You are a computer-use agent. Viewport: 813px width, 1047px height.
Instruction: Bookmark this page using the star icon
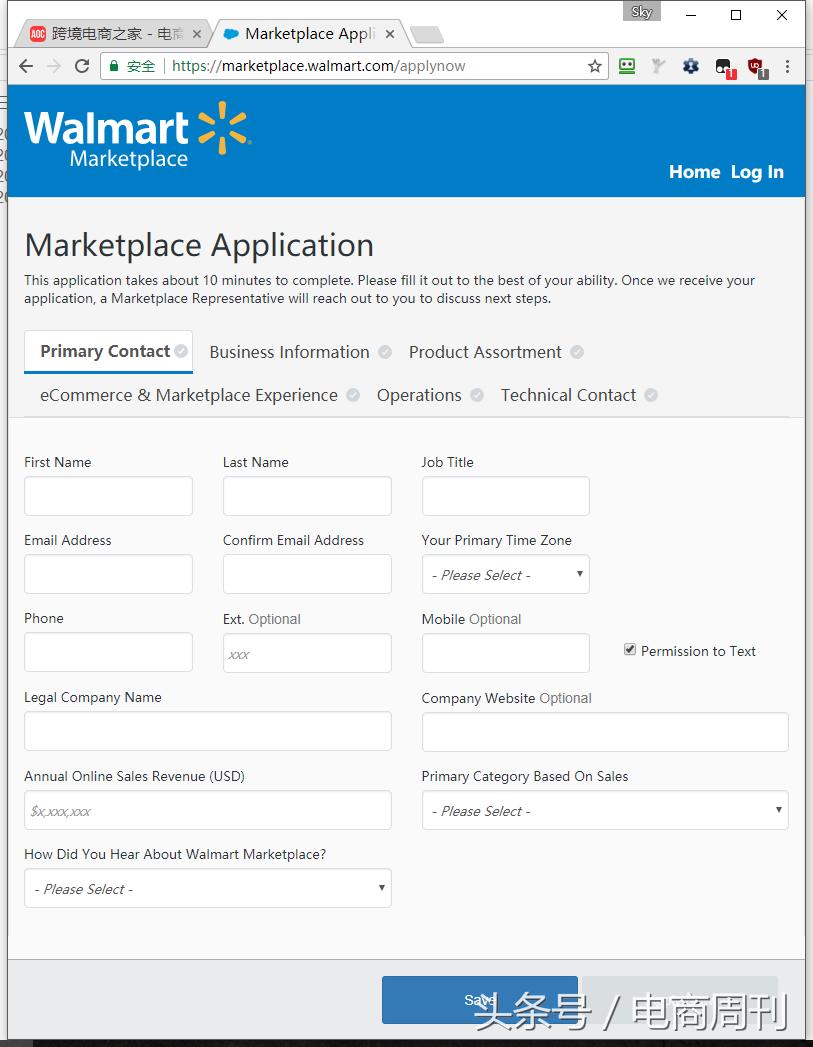click(x=595, y=66)
